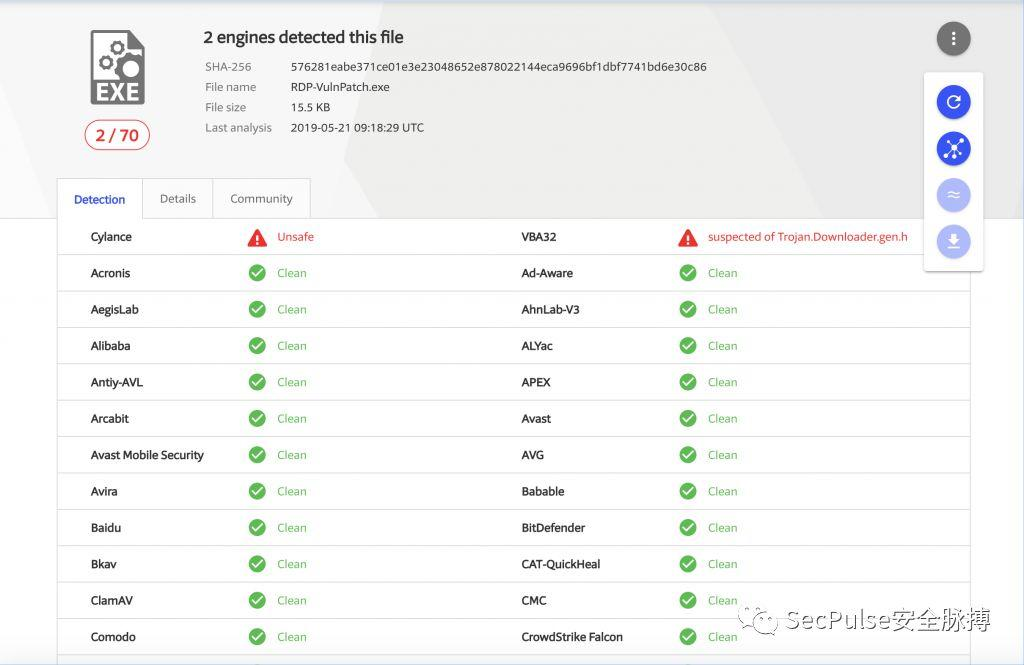Click the AhnLab-V3 engine name

[550, 310]
